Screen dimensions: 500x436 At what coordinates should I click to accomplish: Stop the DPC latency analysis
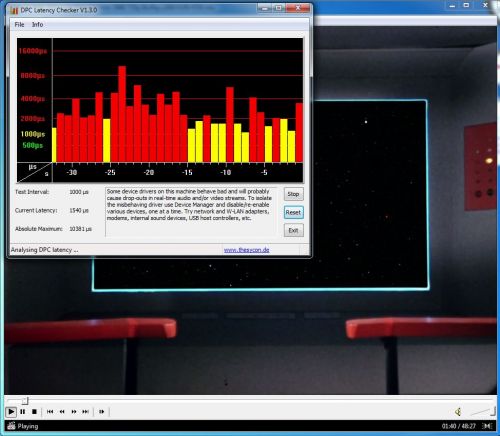[x=293, y=194]
